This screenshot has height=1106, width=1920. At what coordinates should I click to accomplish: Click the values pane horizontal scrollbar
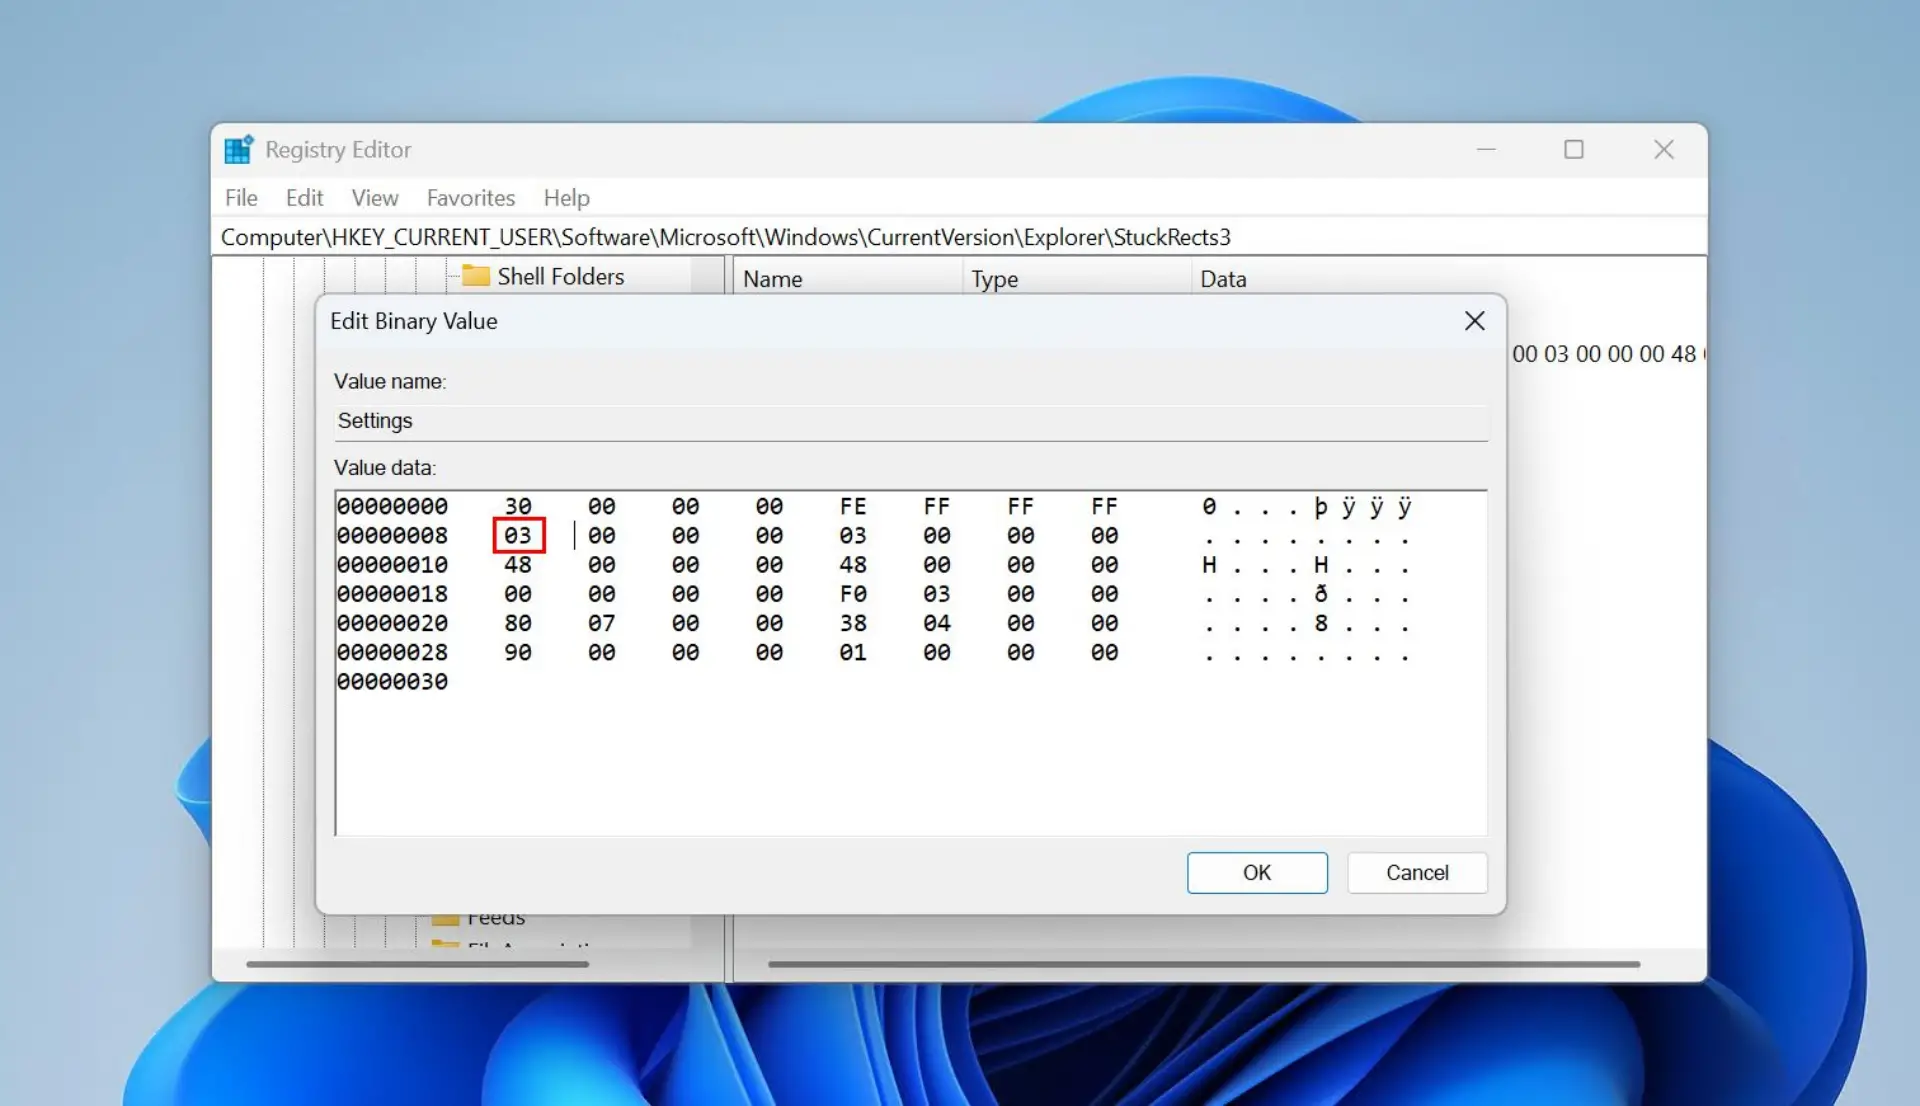[1204, 964]
